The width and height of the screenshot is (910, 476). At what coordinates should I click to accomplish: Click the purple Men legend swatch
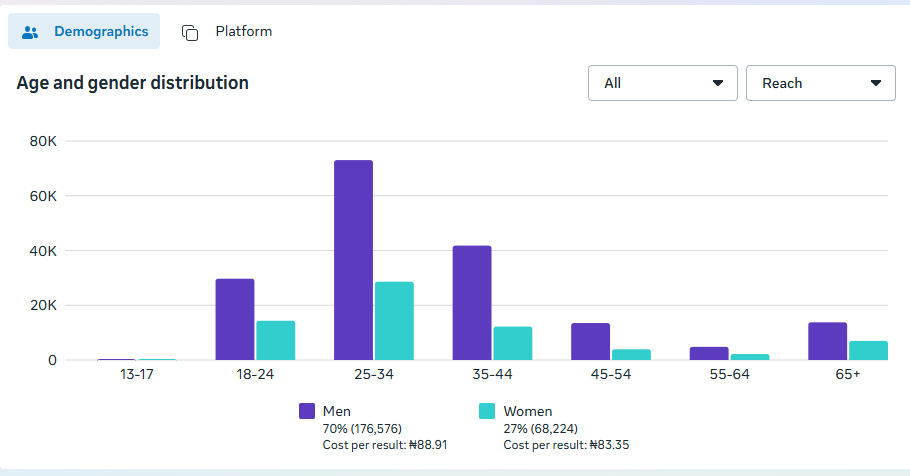pyautogui.click(x=307, y=411)
